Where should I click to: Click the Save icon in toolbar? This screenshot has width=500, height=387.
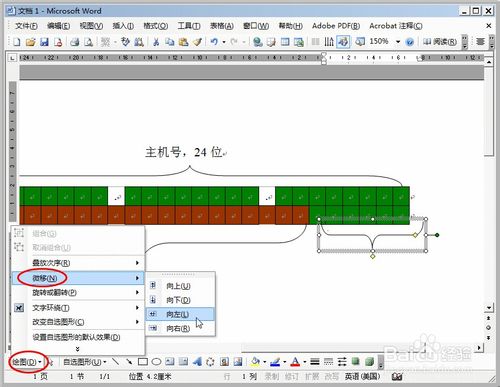point(44,42)
